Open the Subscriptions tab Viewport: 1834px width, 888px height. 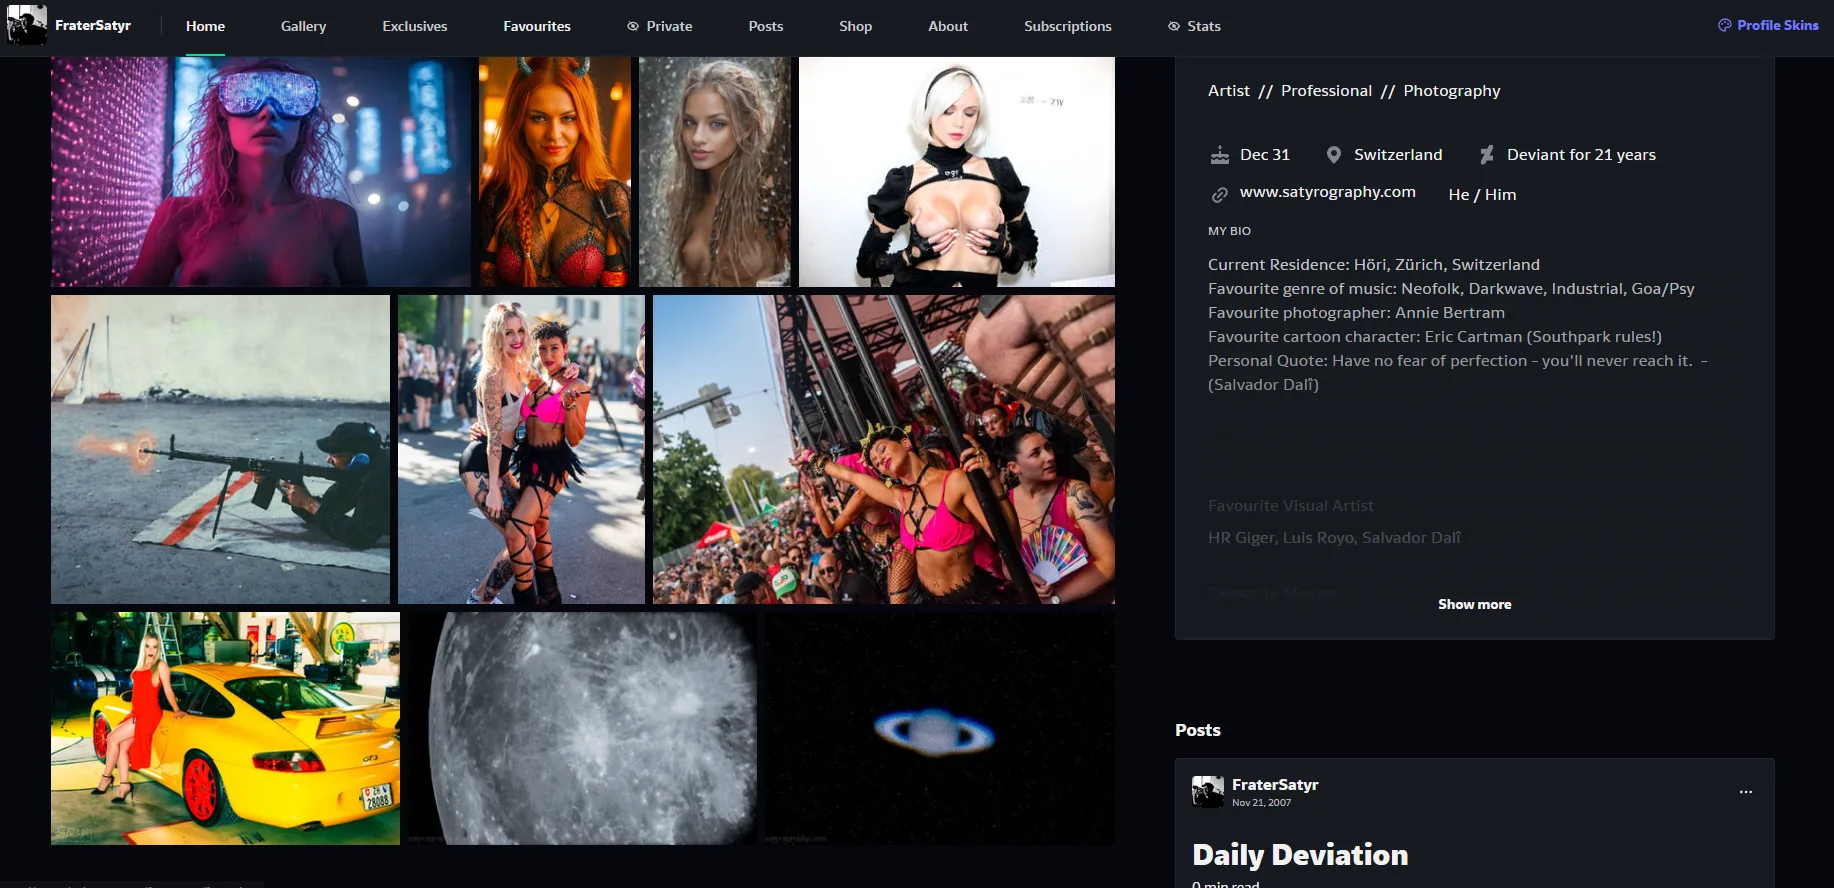(x=1067, y=26)
